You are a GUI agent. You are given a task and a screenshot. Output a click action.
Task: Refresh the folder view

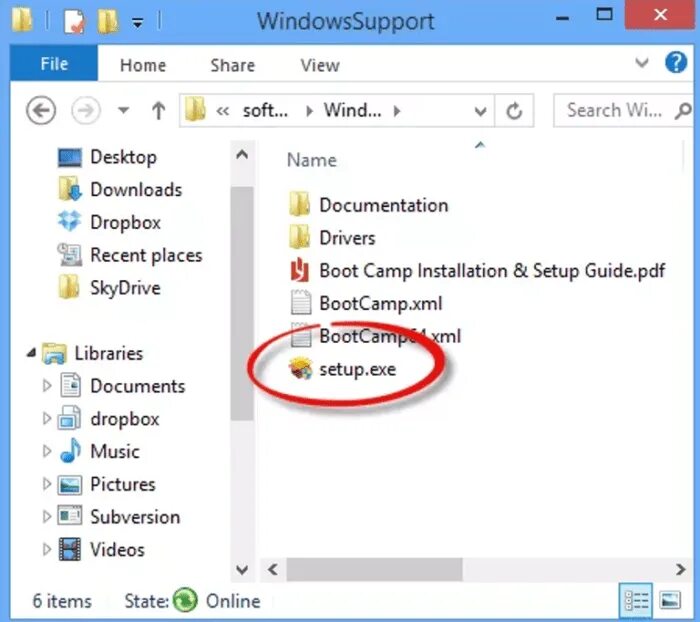pos(514,111)
